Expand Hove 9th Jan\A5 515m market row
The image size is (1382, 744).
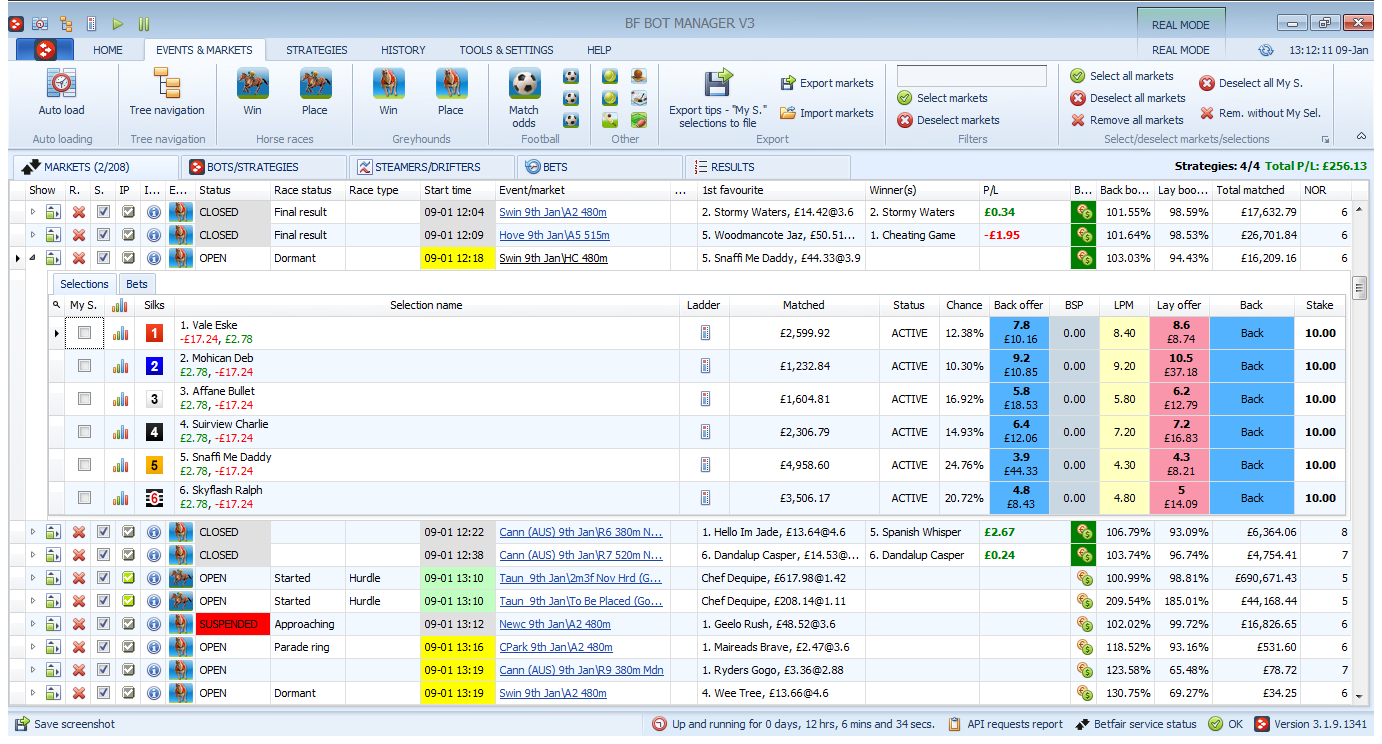click(32, 235)
